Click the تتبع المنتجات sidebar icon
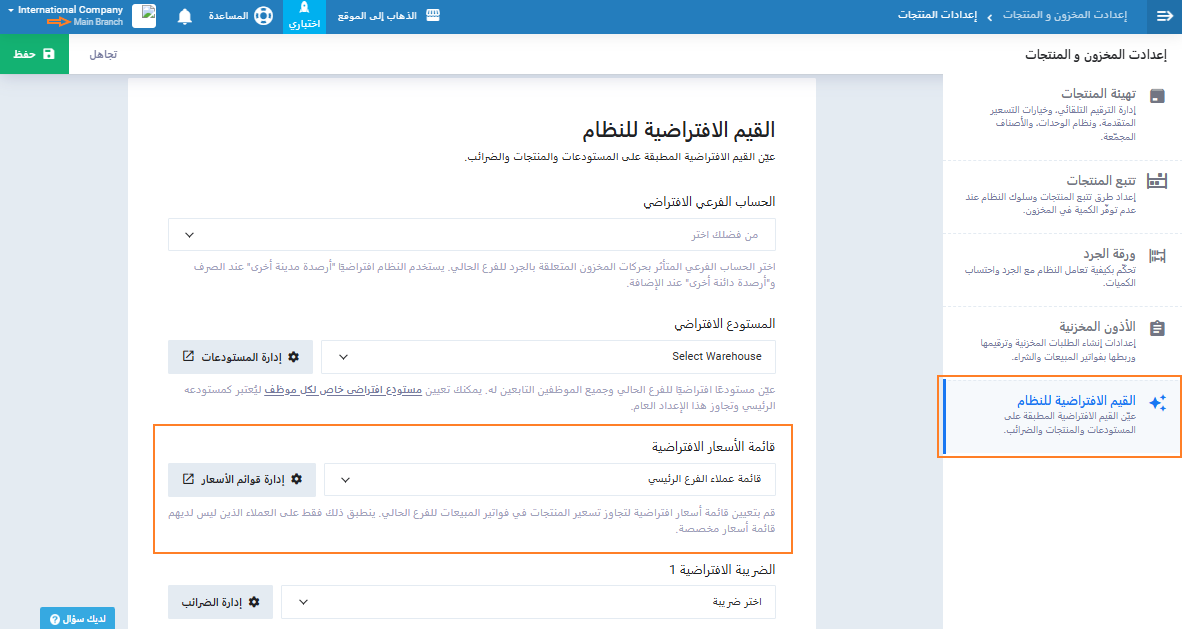 coord(1157,182)
